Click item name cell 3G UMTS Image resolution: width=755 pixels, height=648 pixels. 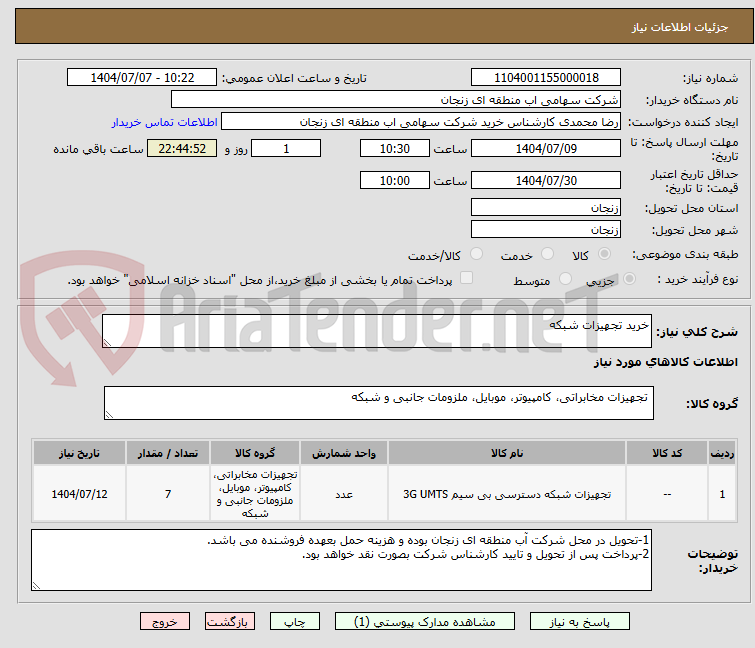coord(507,494)
